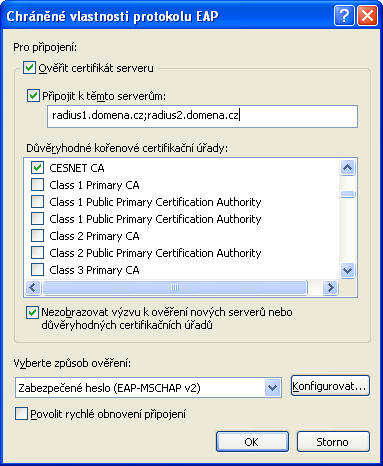Click the help question mark icon
Viewport: 383px width, 466px height.
pyautogui.click(x=344, y=16)
